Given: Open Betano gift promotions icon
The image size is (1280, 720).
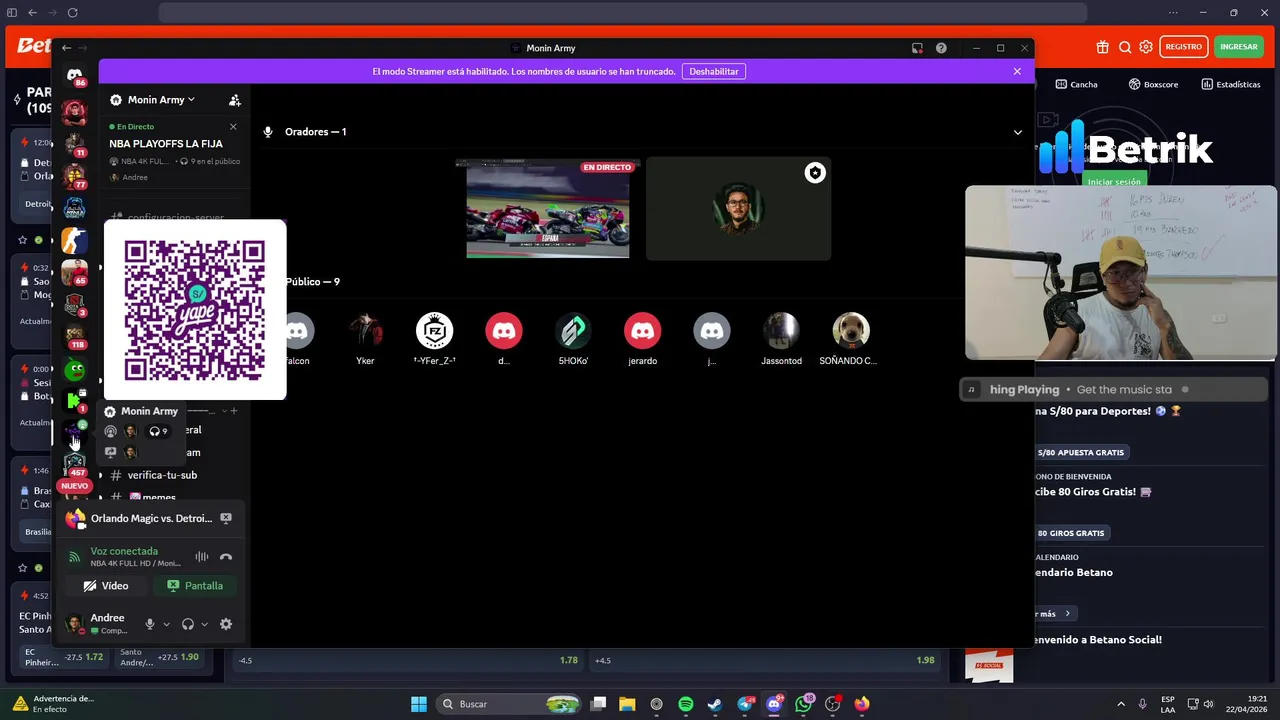Looking at the screenshot, I should [x=1102, y=47].
